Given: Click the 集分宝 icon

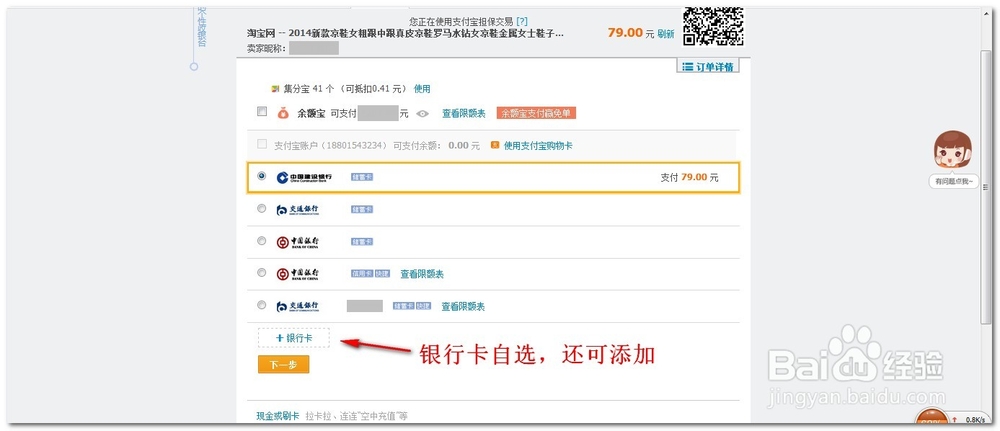Looking at the screenshot, I should click(275, 89).
